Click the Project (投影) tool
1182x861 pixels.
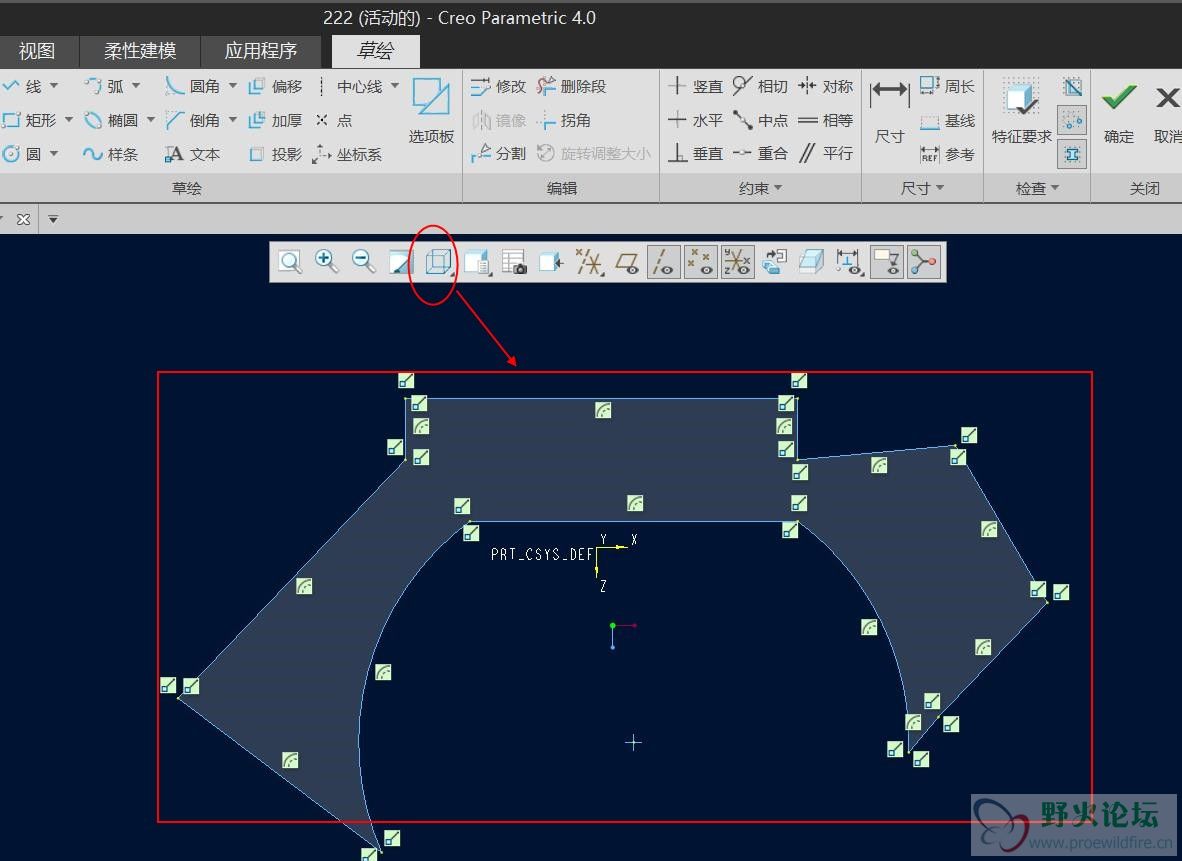coord(276,154)
